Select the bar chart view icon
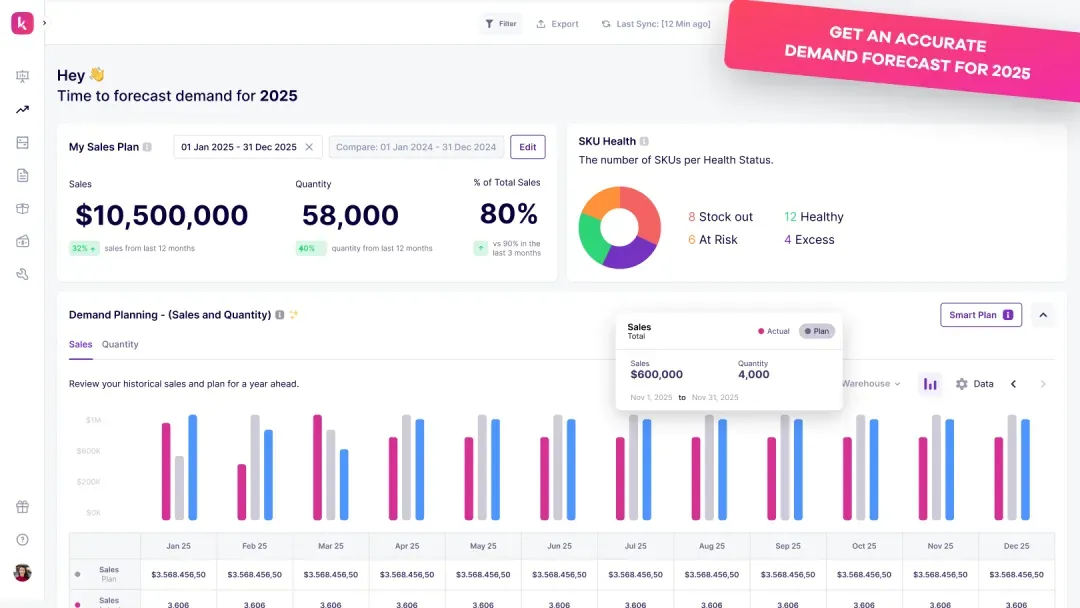 pyautogui.click(x=929, y=383)
